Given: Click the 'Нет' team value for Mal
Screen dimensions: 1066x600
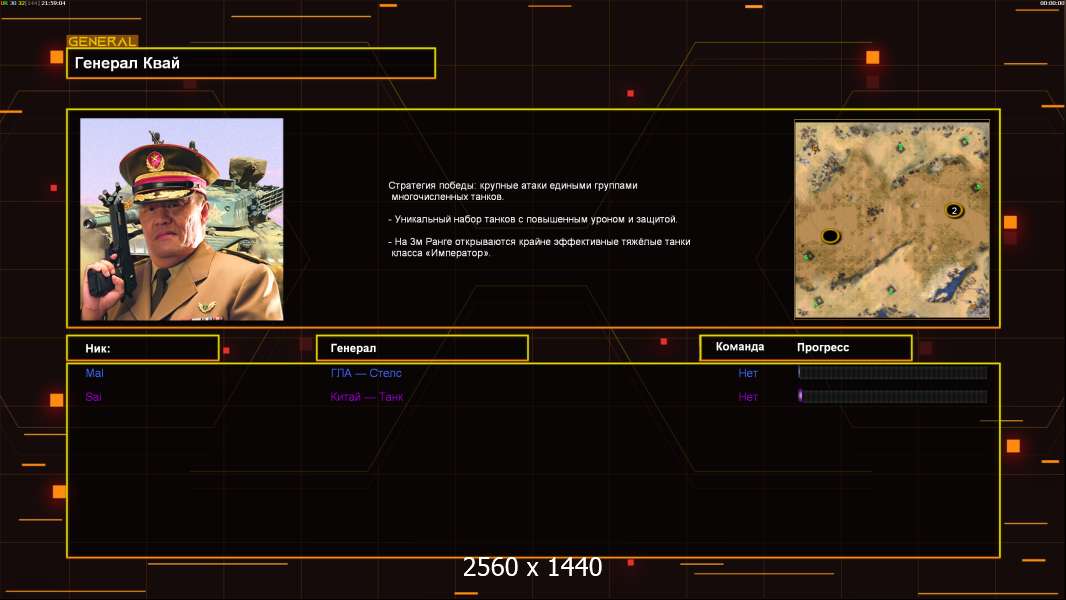Looking at the screenshot, I should coord(748,373).
